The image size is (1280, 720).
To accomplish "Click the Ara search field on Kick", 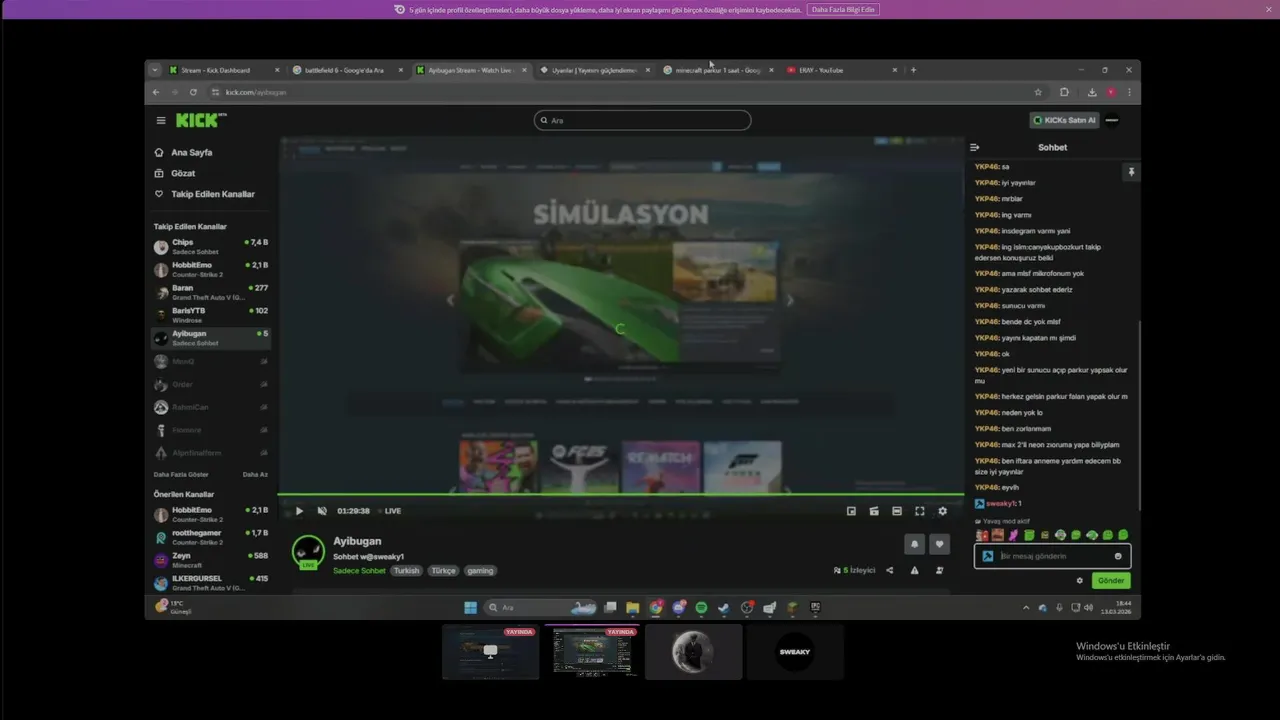I will 642,120.
